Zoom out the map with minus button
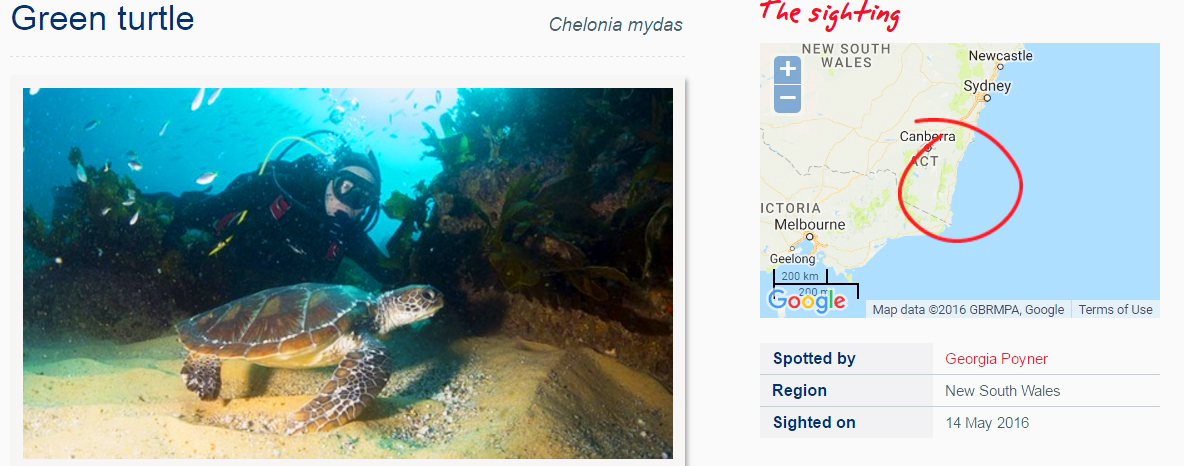 (788, 98)
